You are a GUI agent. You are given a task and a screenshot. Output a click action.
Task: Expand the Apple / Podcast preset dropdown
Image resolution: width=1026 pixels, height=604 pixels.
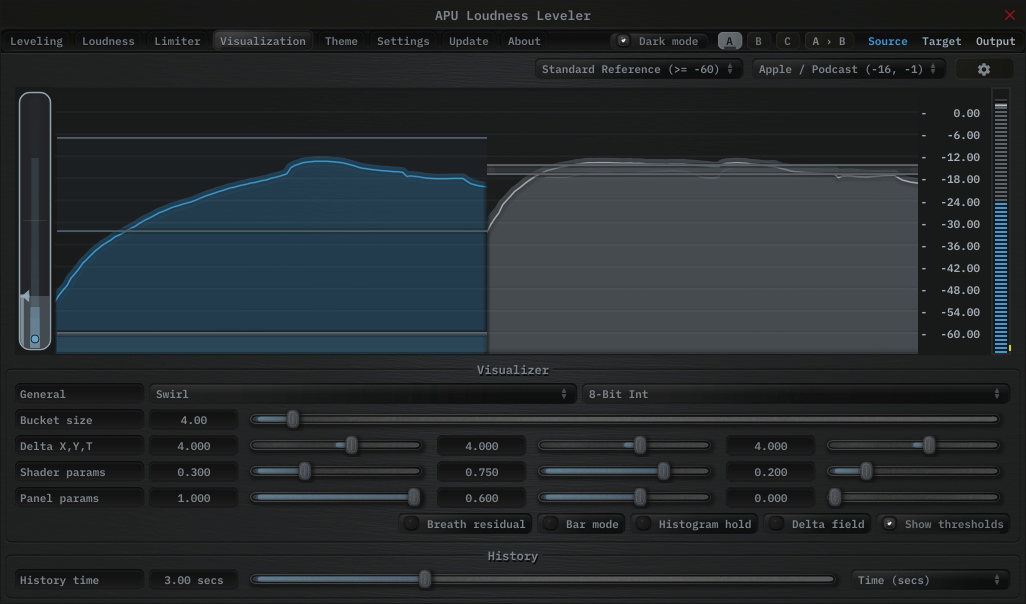(848, 69)
